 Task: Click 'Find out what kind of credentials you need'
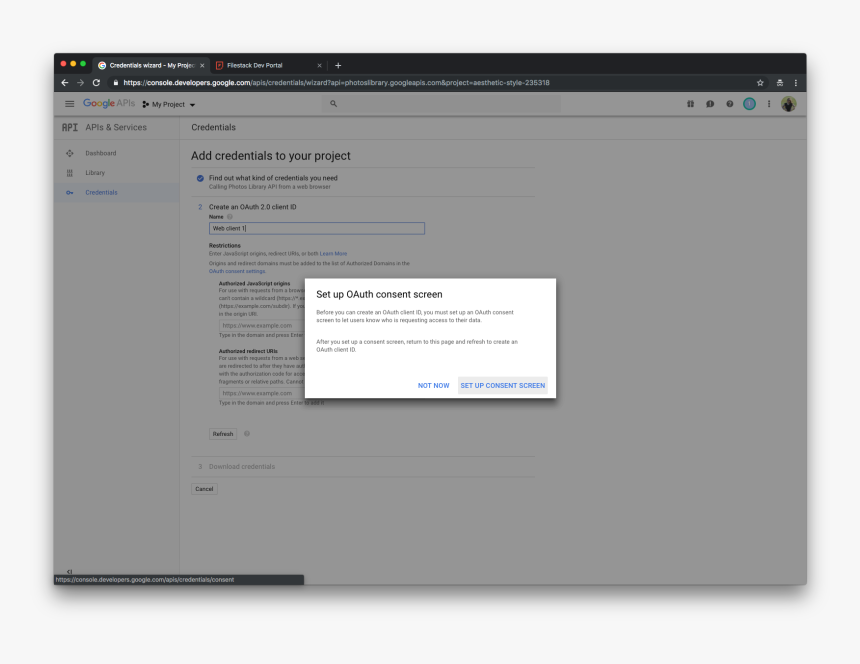pyautogui.click(x=273, y=178)
